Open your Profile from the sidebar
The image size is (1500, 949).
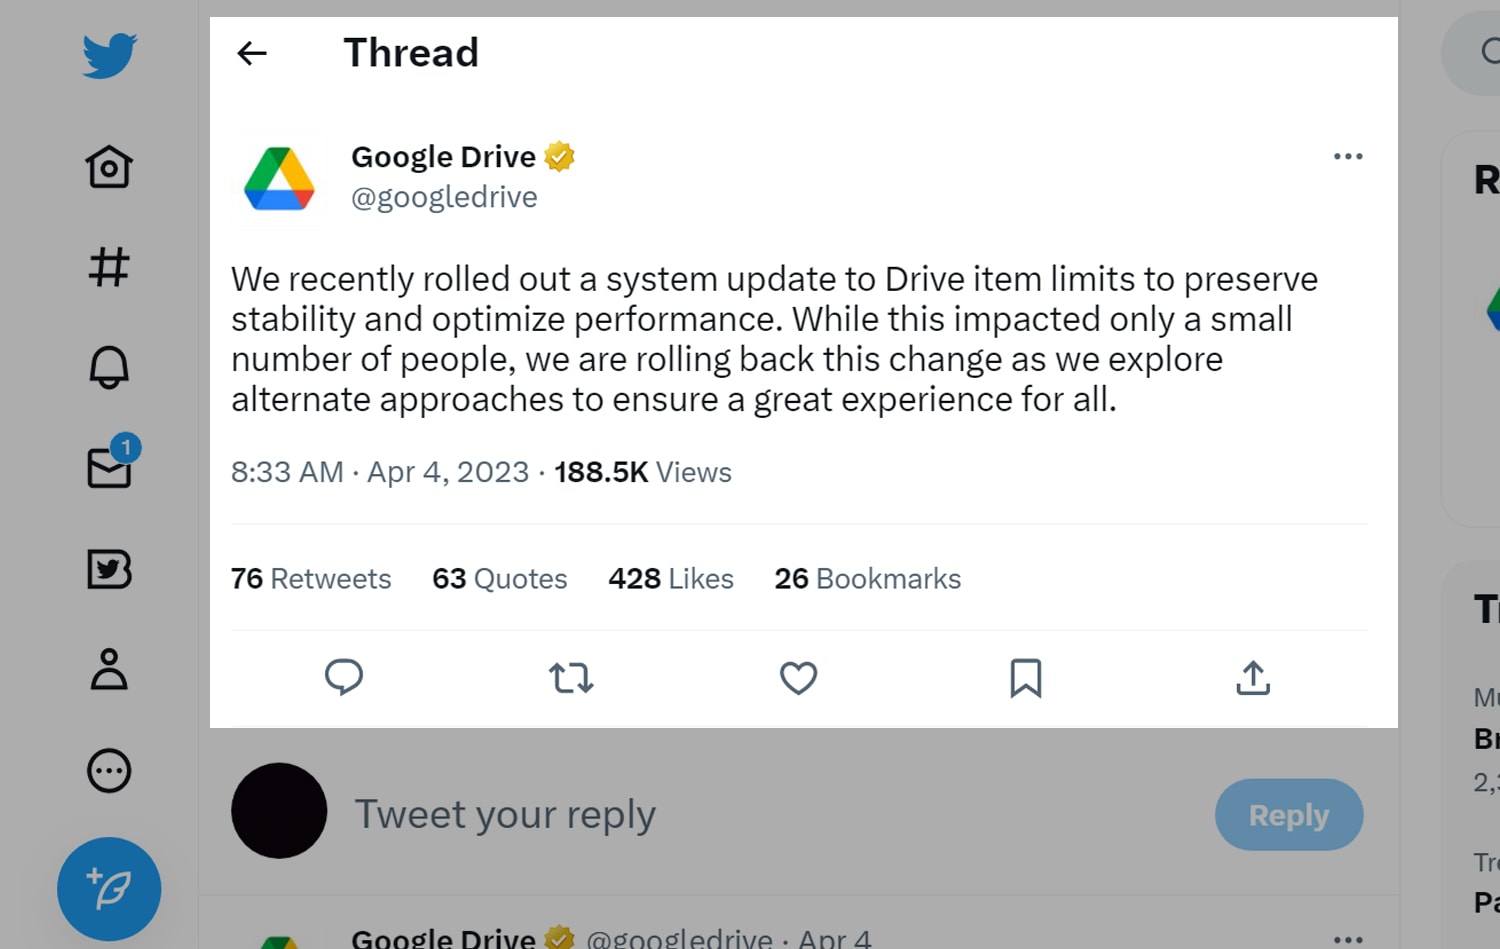(109, 672)
